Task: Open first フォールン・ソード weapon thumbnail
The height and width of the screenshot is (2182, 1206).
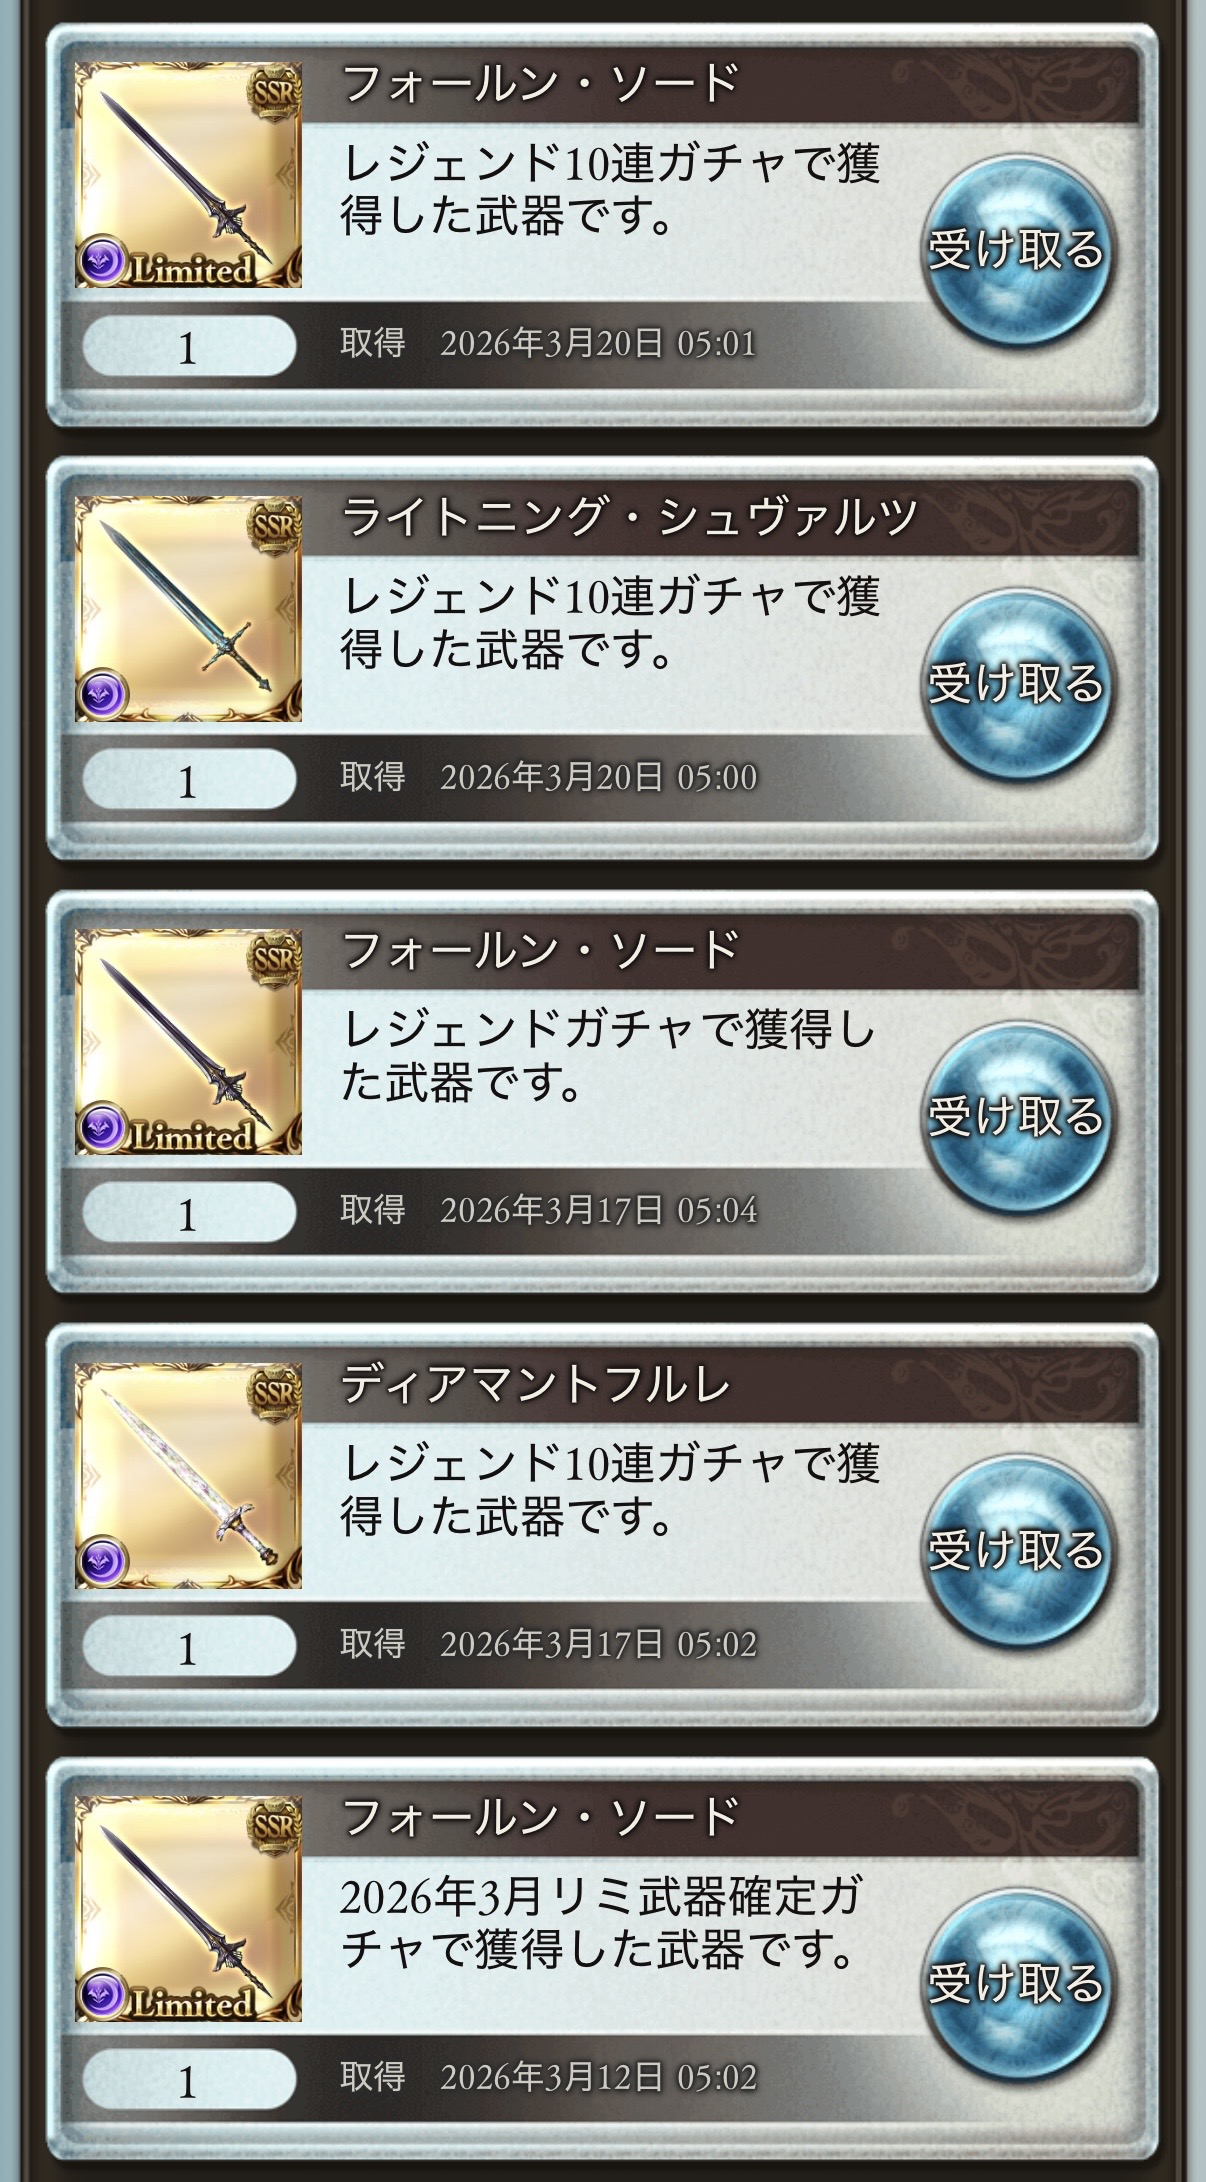Action: (x=188, y=175)
